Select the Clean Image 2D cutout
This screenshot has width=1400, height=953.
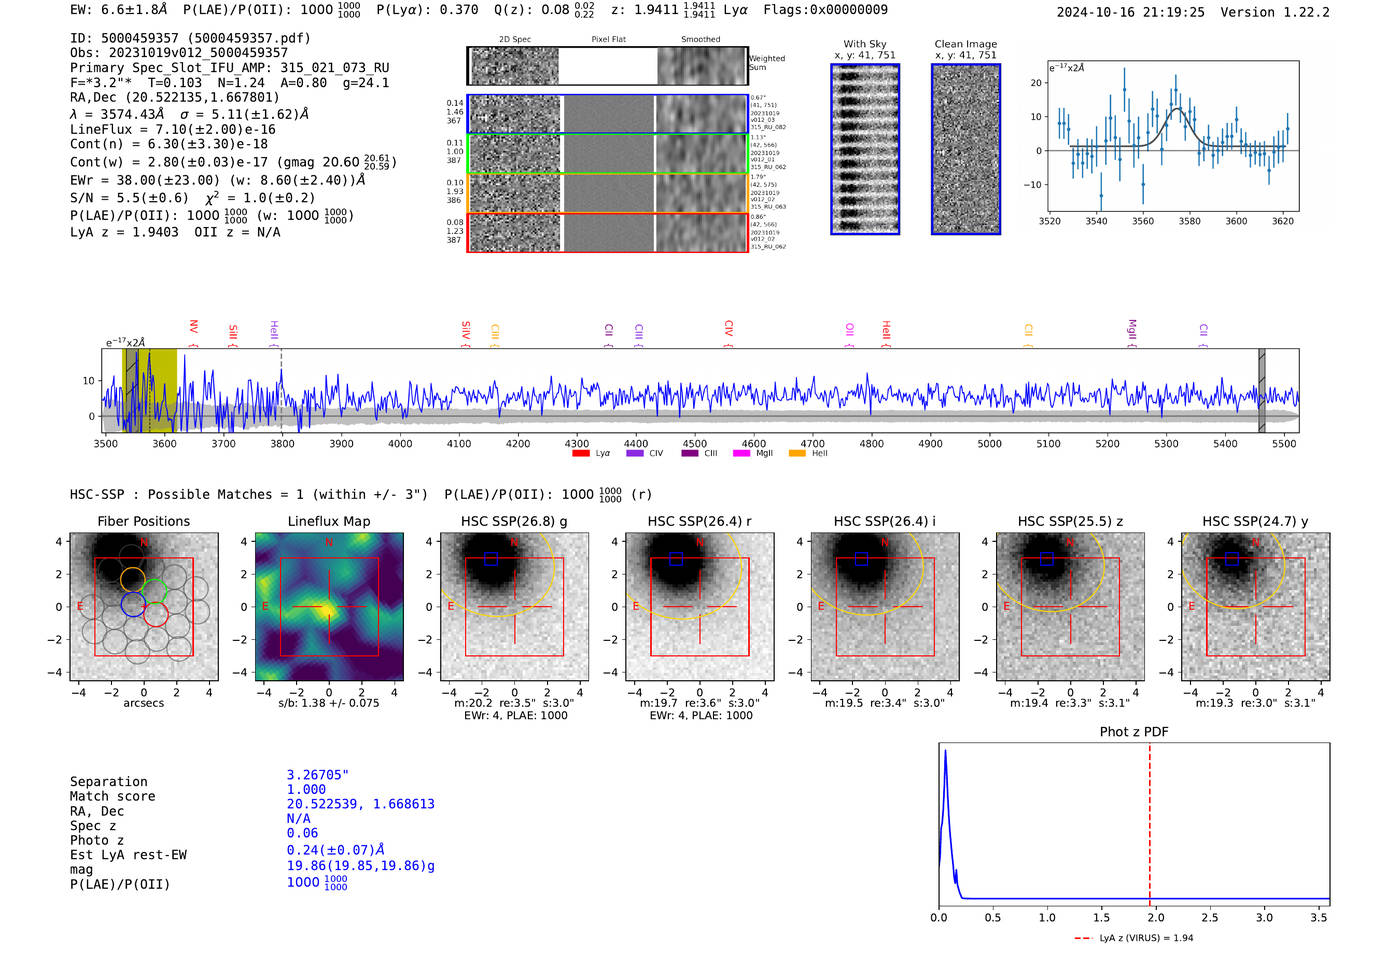click(966, 149)
